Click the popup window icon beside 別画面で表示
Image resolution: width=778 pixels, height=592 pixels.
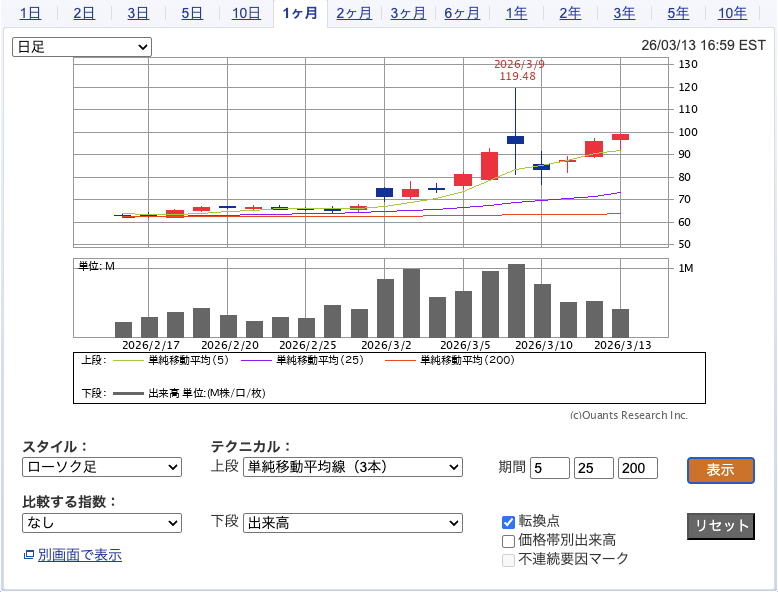[x=28, y=555]
